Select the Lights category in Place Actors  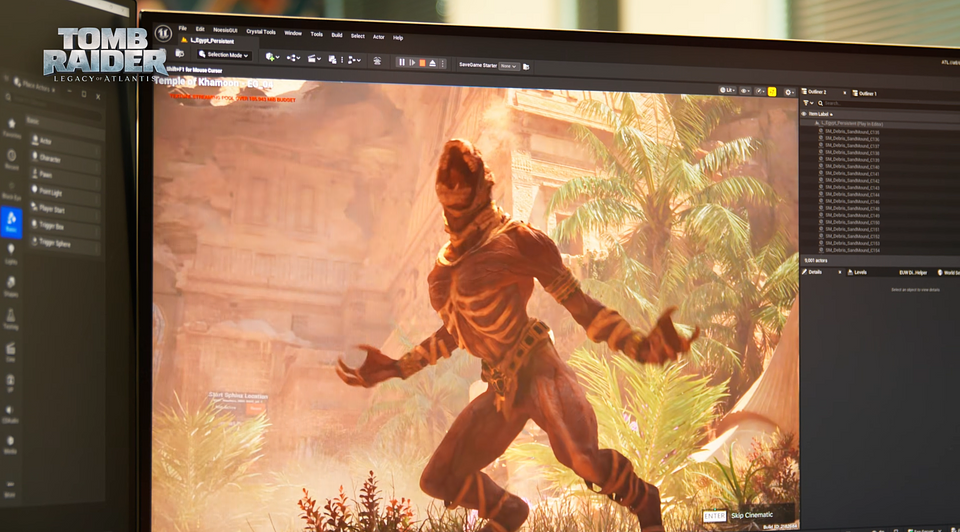coord(11,253)
